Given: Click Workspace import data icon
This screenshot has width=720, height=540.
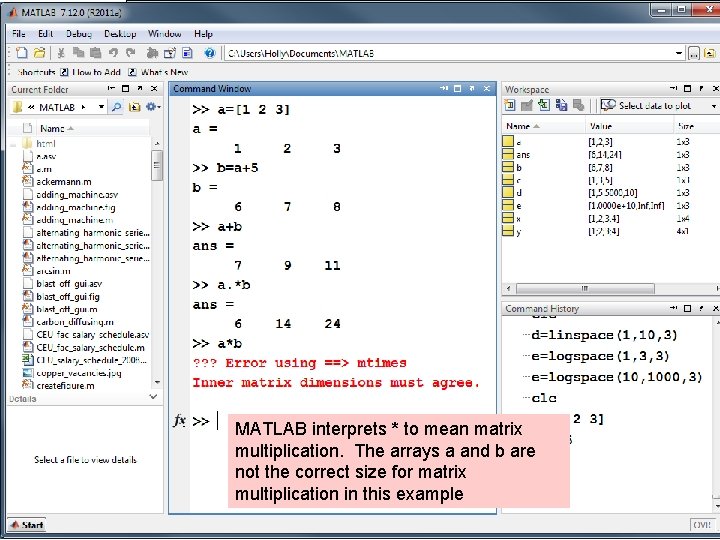Looking at the screenshot, I should (x=544, y=106).
